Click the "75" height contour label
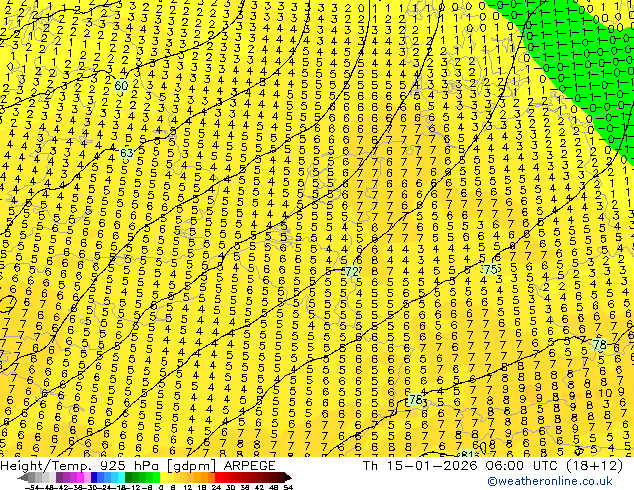 [490, 269]
